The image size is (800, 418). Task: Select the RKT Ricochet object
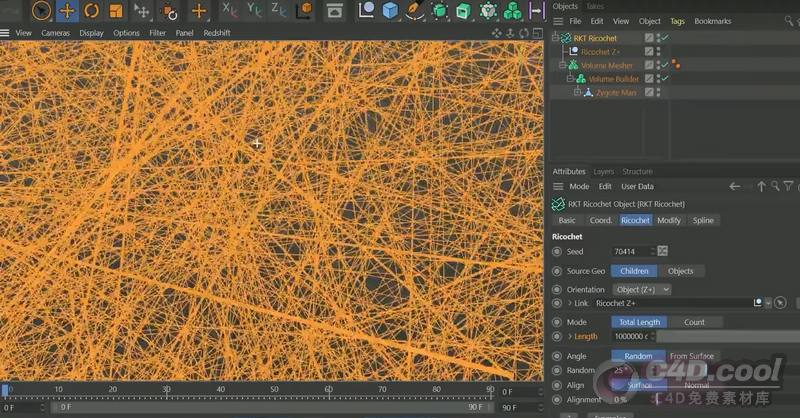(595, 38)
